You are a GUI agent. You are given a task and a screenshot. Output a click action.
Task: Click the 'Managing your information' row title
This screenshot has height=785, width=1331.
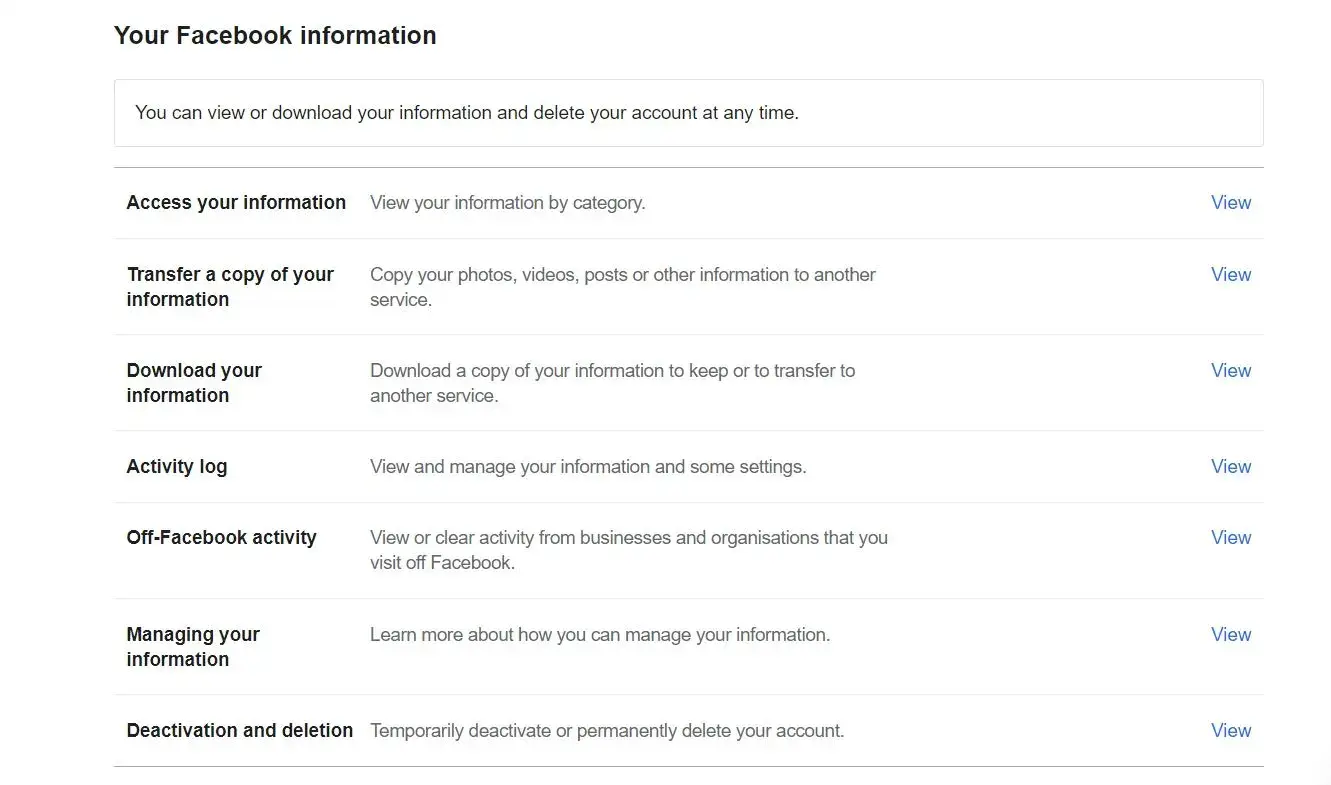tap(193, 646)
